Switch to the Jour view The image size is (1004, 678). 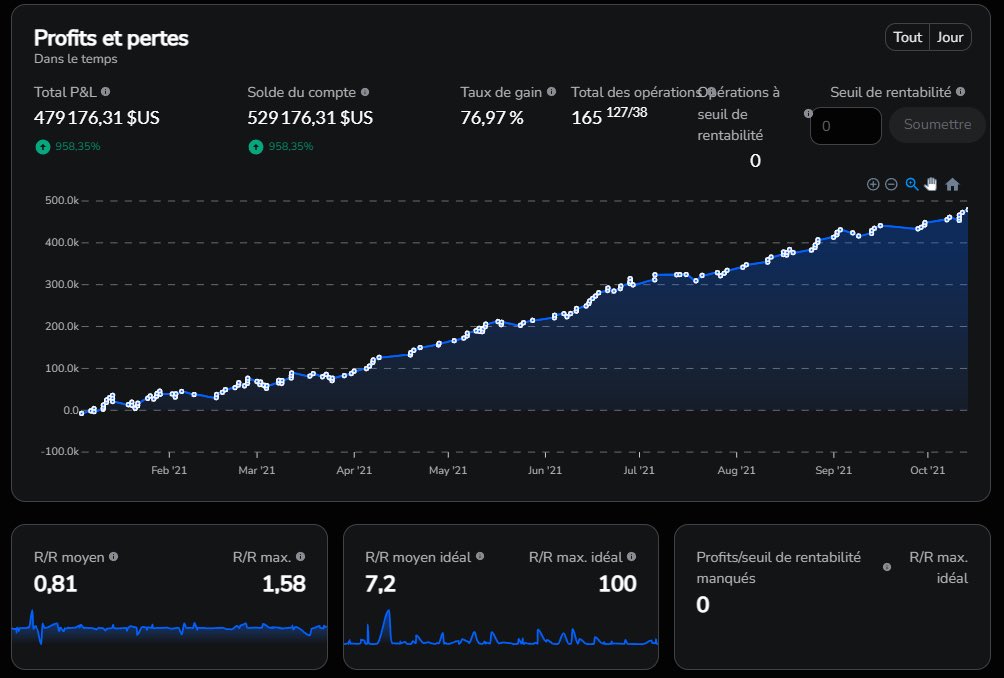pos(950,37)
